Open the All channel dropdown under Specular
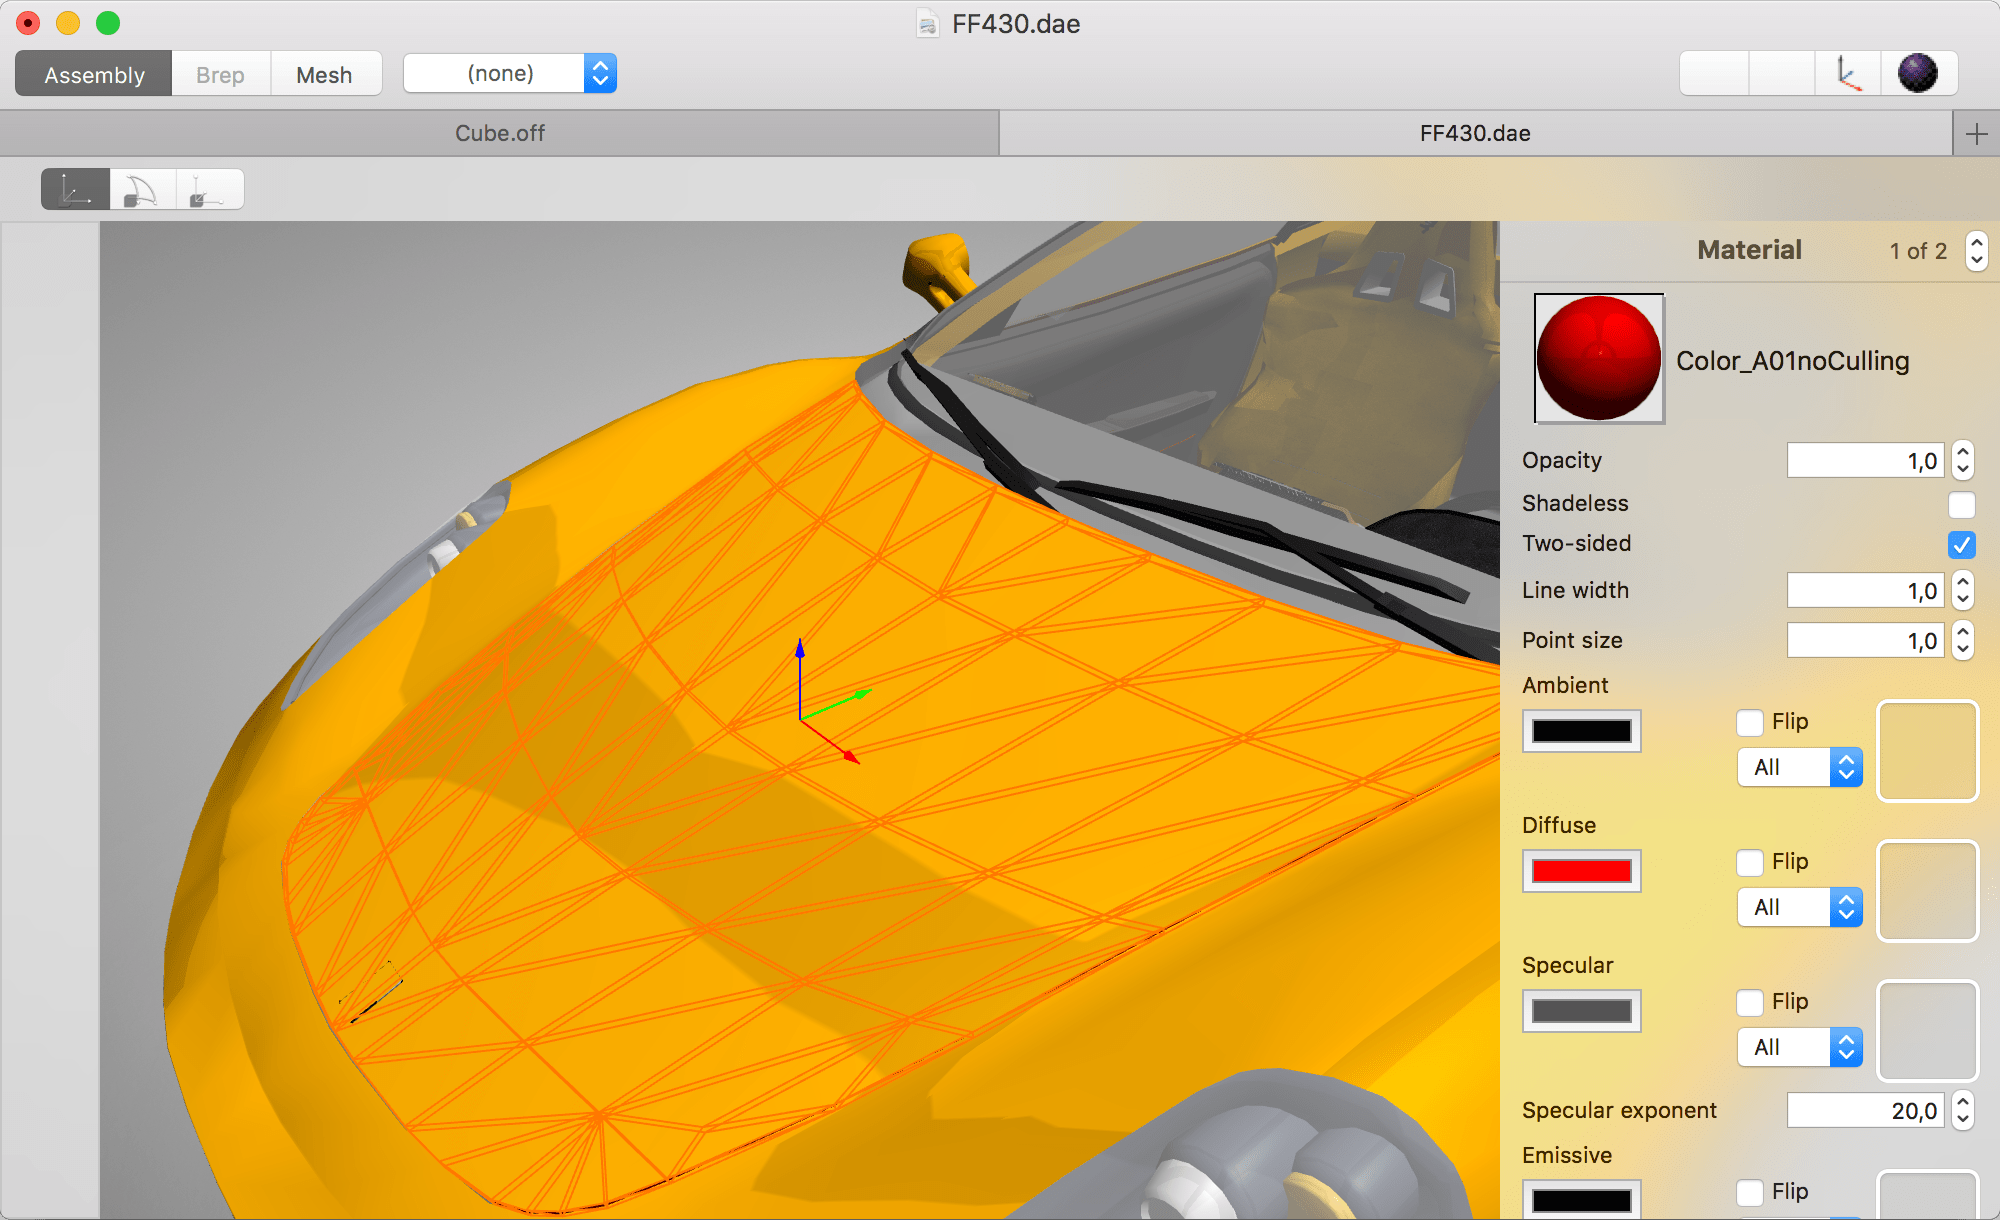 (1799, 1047)
